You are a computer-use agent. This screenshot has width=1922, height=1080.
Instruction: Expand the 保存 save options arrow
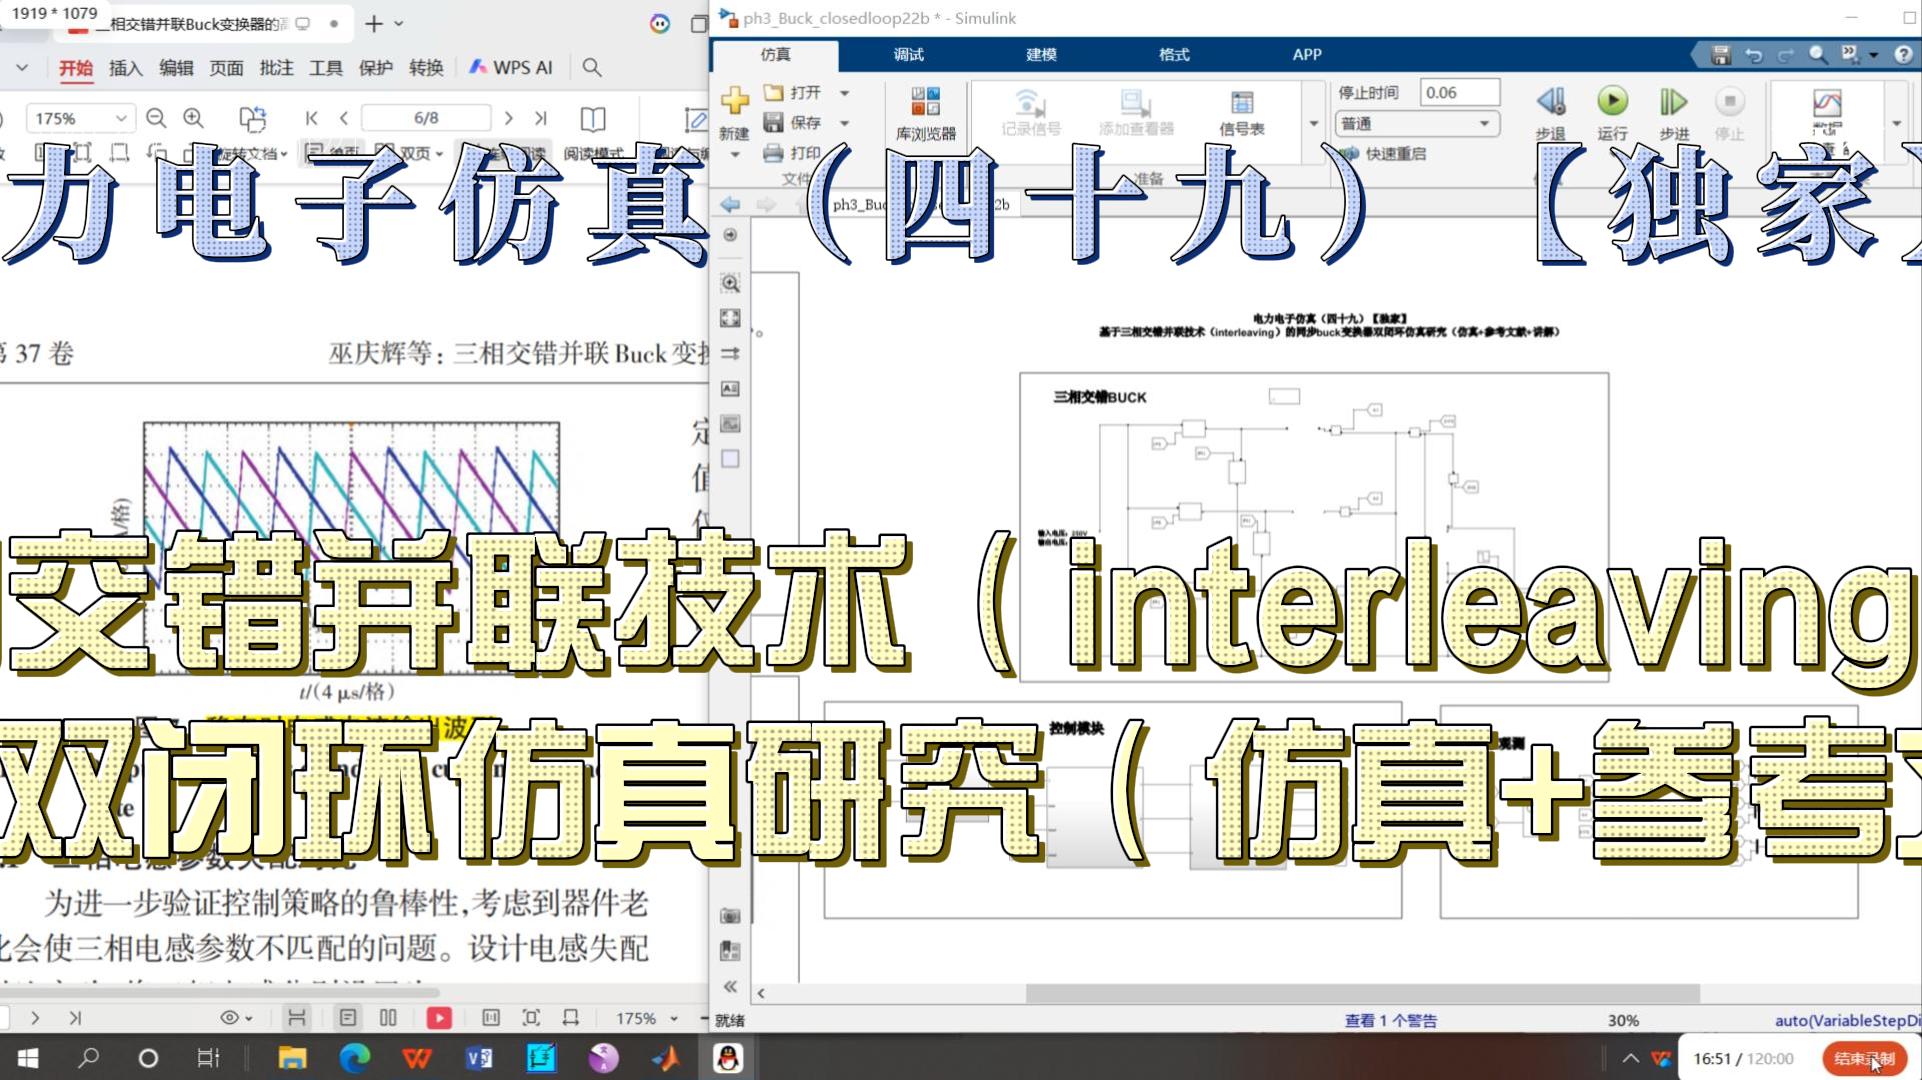(844, 123)
